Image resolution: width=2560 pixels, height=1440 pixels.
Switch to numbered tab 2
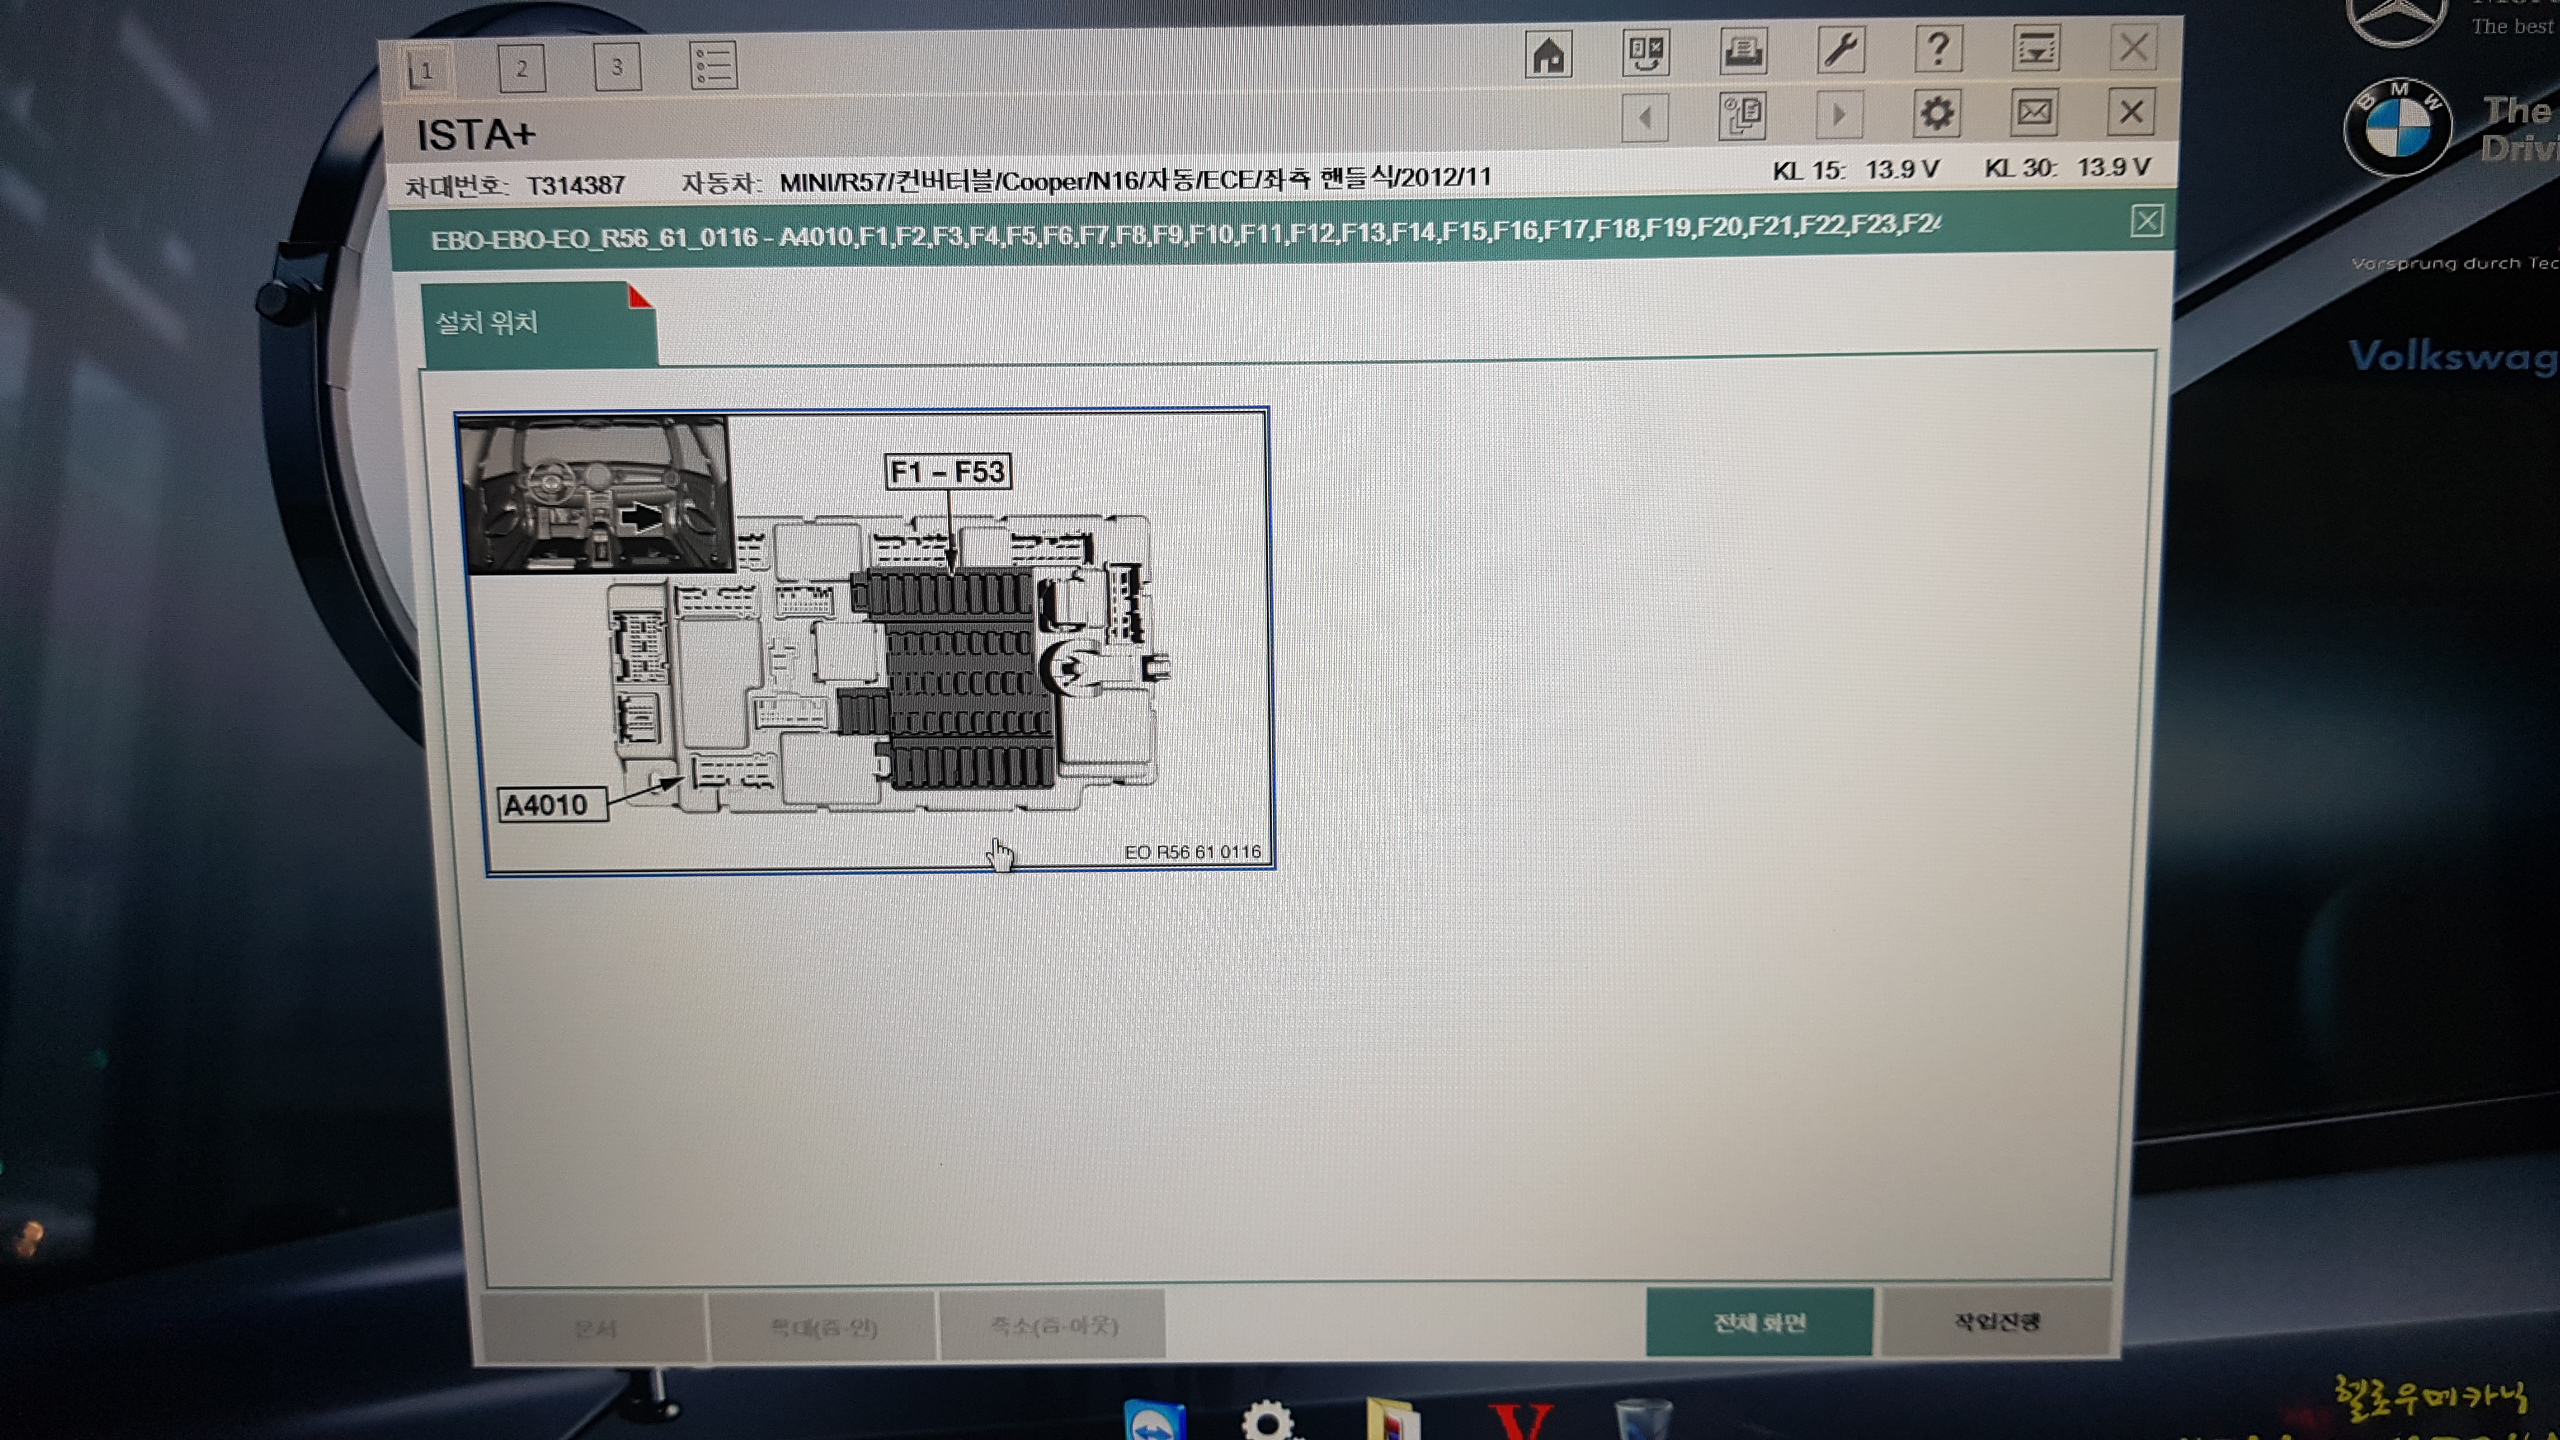521,68
